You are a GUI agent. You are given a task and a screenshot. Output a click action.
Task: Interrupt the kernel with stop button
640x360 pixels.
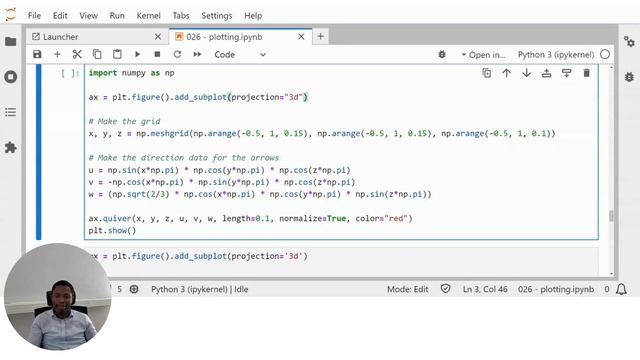157,54
